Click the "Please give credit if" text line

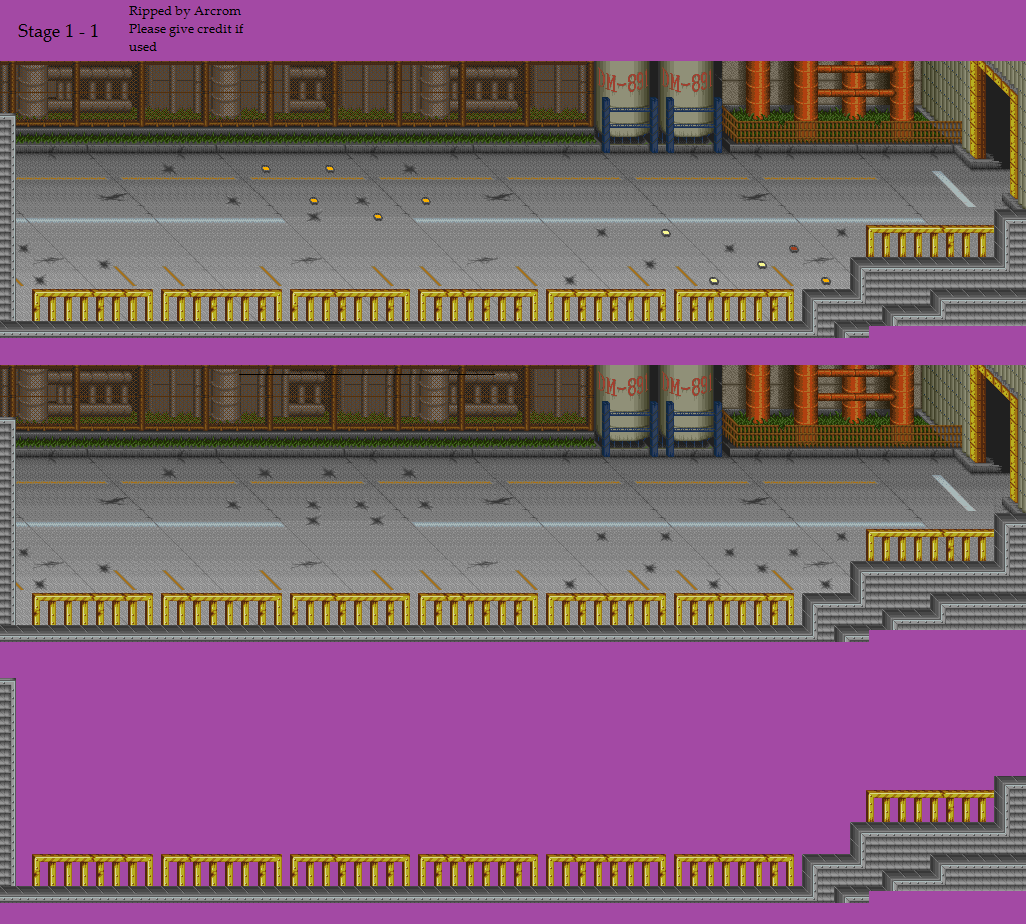[x=186, y=29]
